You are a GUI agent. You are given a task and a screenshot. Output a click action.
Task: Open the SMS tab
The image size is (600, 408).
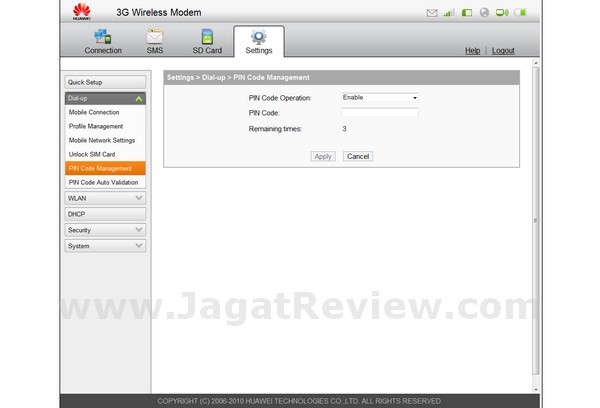point(155,42)
